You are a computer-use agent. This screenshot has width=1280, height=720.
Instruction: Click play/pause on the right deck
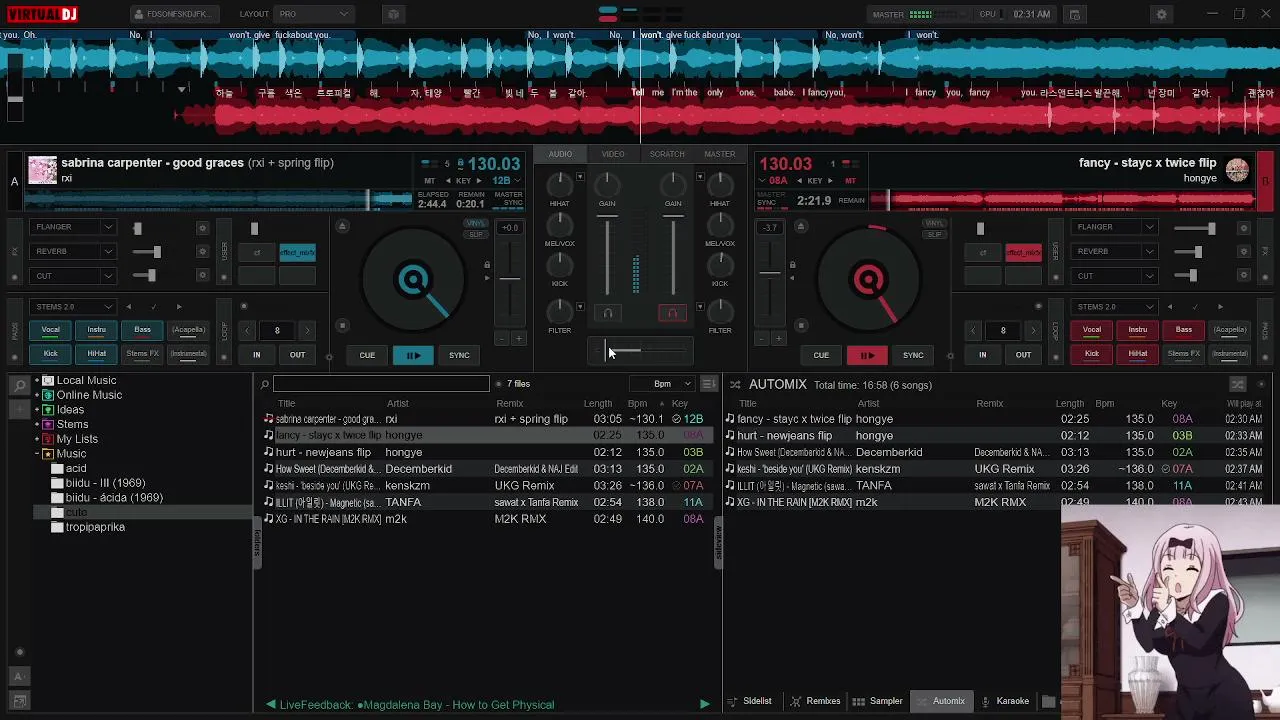click(x=867, y=355)
